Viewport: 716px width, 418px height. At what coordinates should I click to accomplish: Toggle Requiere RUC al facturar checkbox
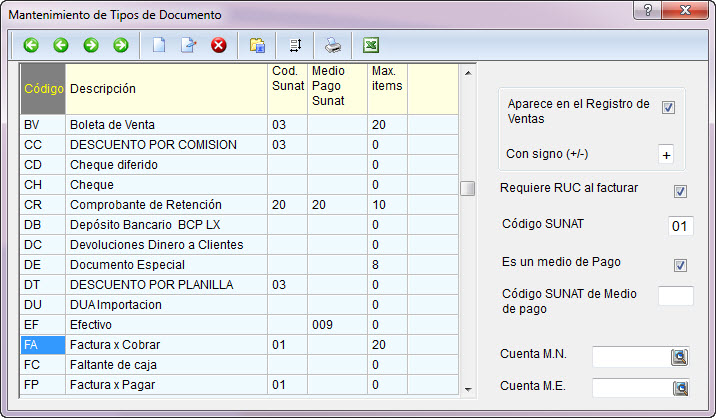680,191
